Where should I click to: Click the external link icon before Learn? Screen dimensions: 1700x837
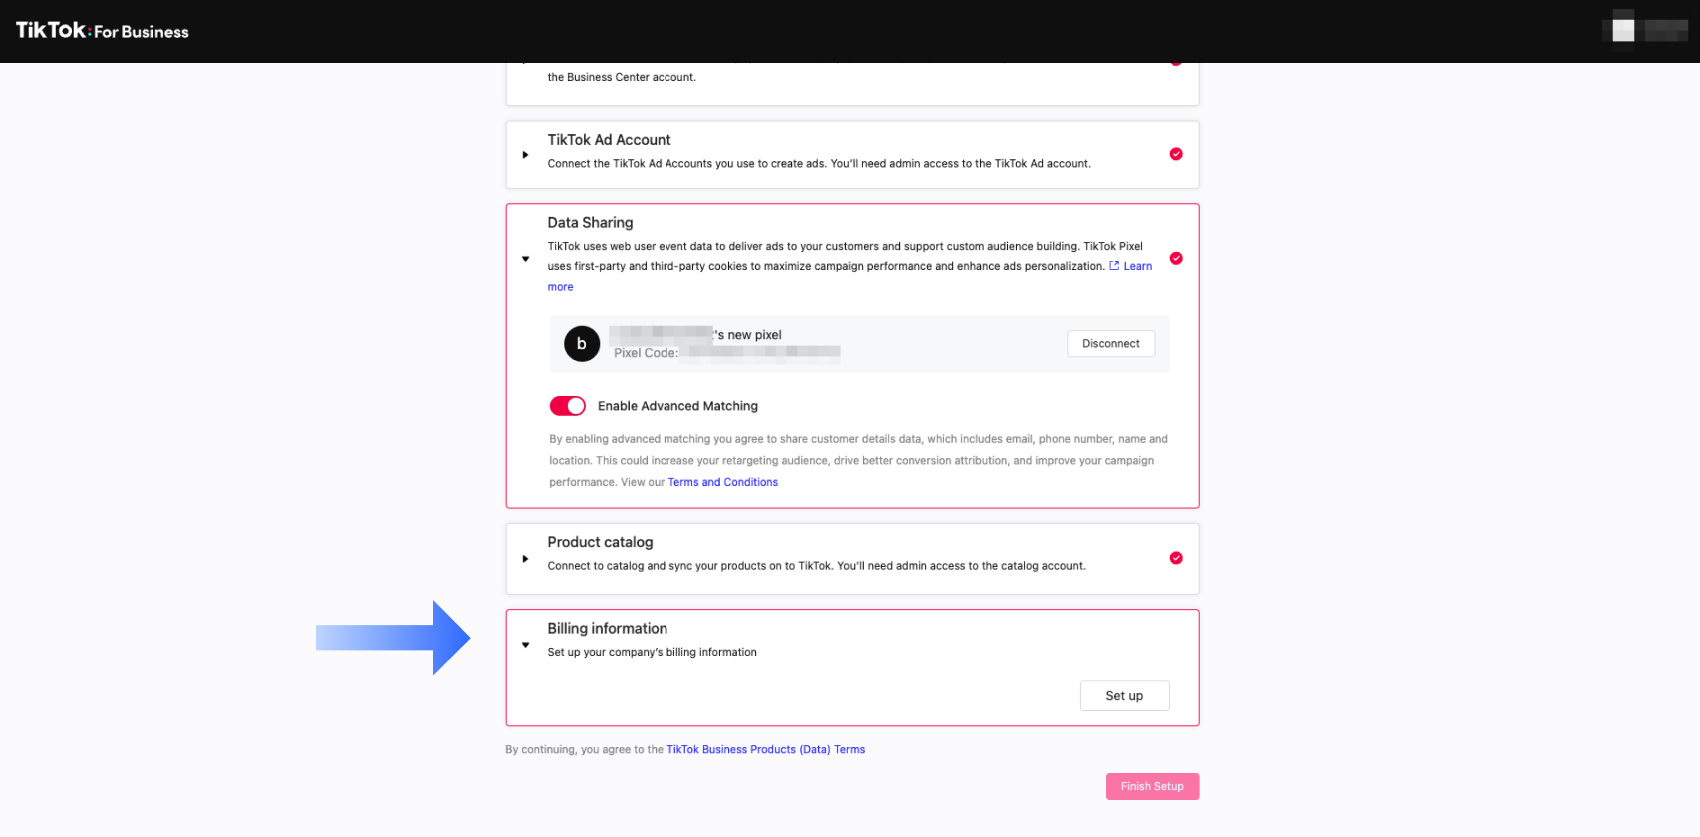coord(1114,266)
